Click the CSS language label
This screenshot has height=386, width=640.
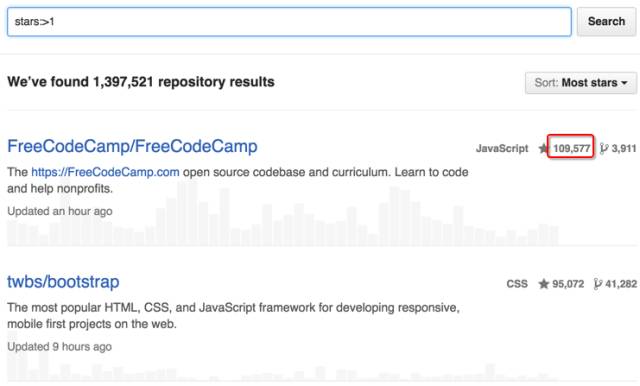[x=517, y=284]
